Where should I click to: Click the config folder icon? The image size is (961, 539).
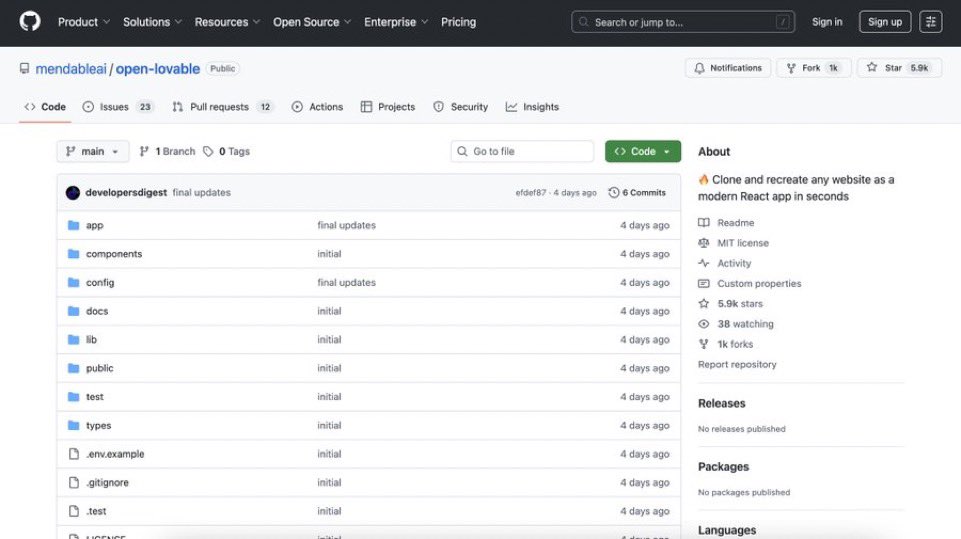(x=74, y=283)
